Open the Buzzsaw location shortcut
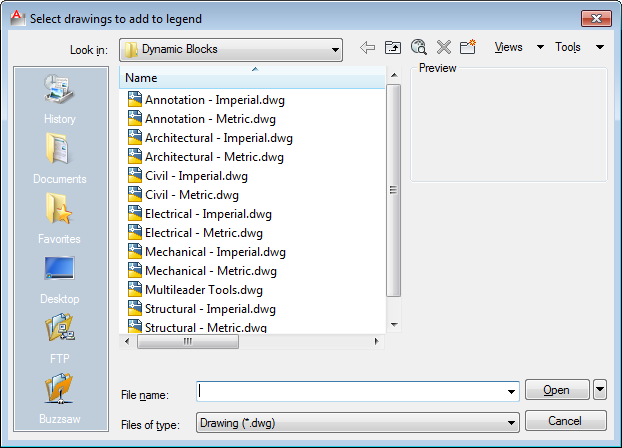Viewport: 622px width, 448px height. (x=60, y=397)
